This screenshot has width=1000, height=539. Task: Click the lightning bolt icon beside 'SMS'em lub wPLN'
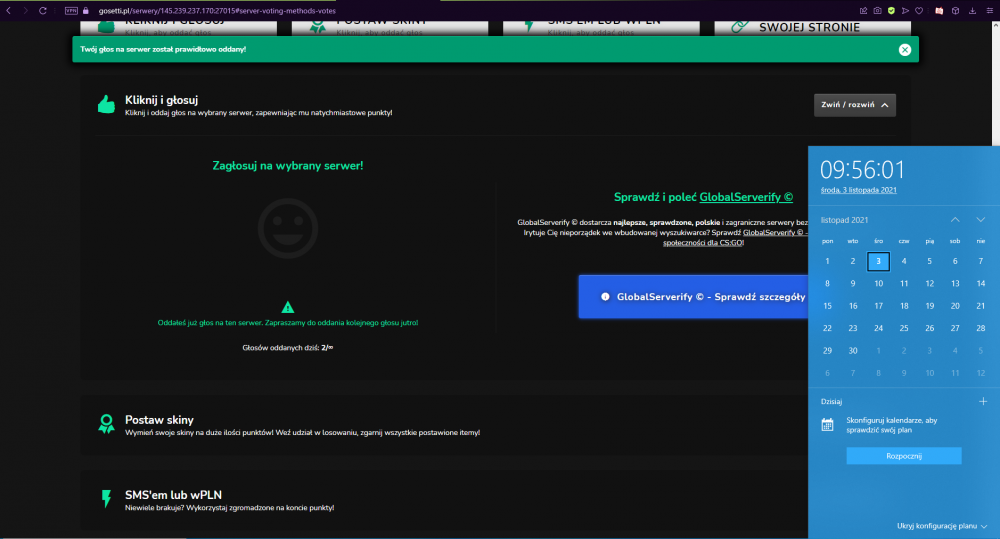107,499
